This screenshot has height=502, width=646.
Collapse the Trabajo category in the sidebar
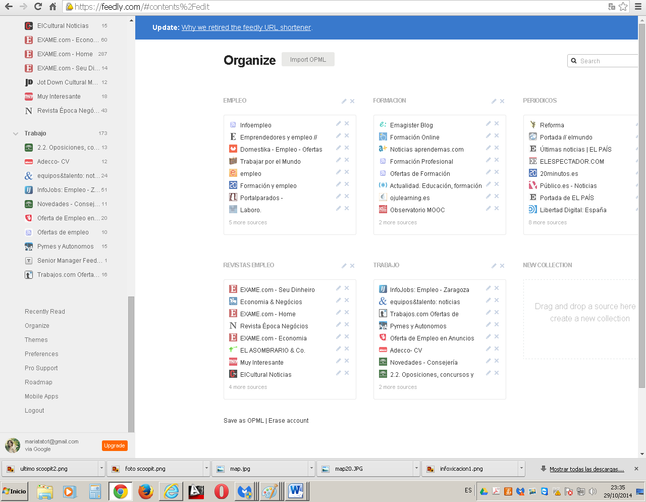(16, 134)
